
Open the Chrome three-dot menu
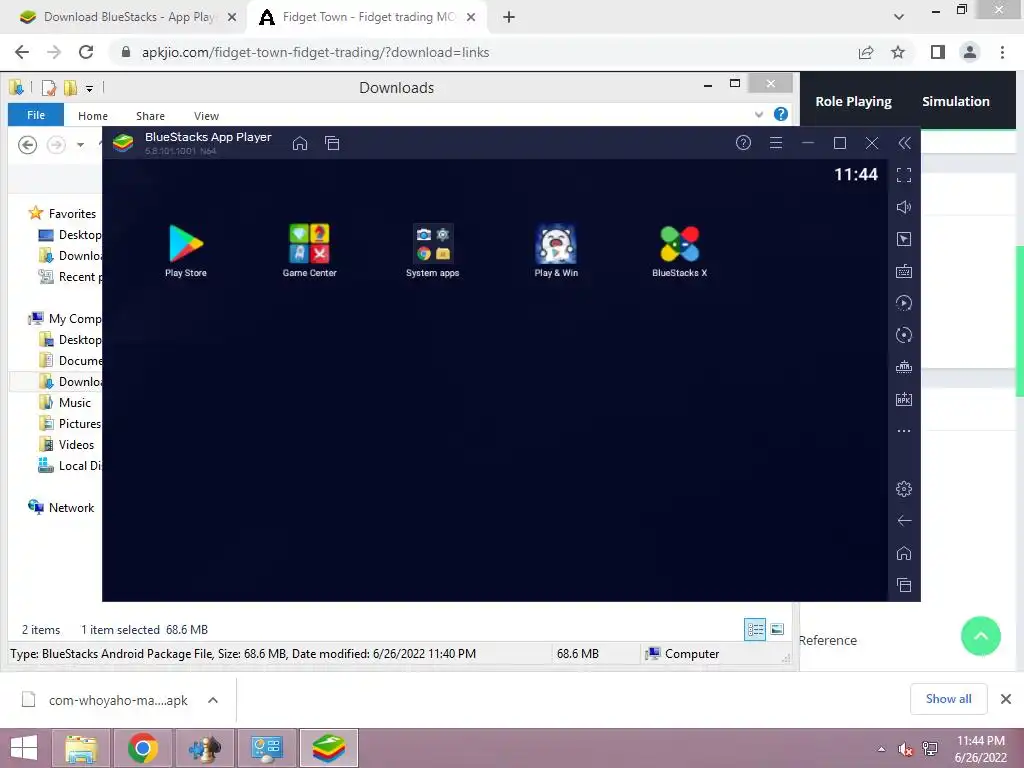[1002, 52]
